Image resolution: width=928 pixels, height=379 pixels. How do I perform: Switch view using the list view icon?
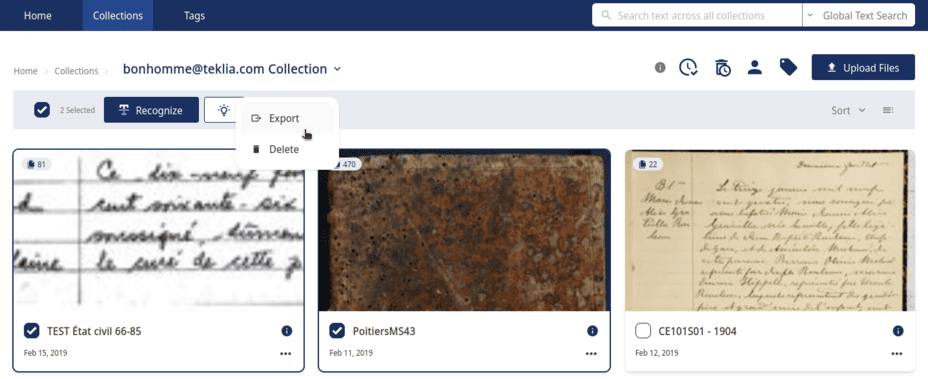click(x=888, y=110)
